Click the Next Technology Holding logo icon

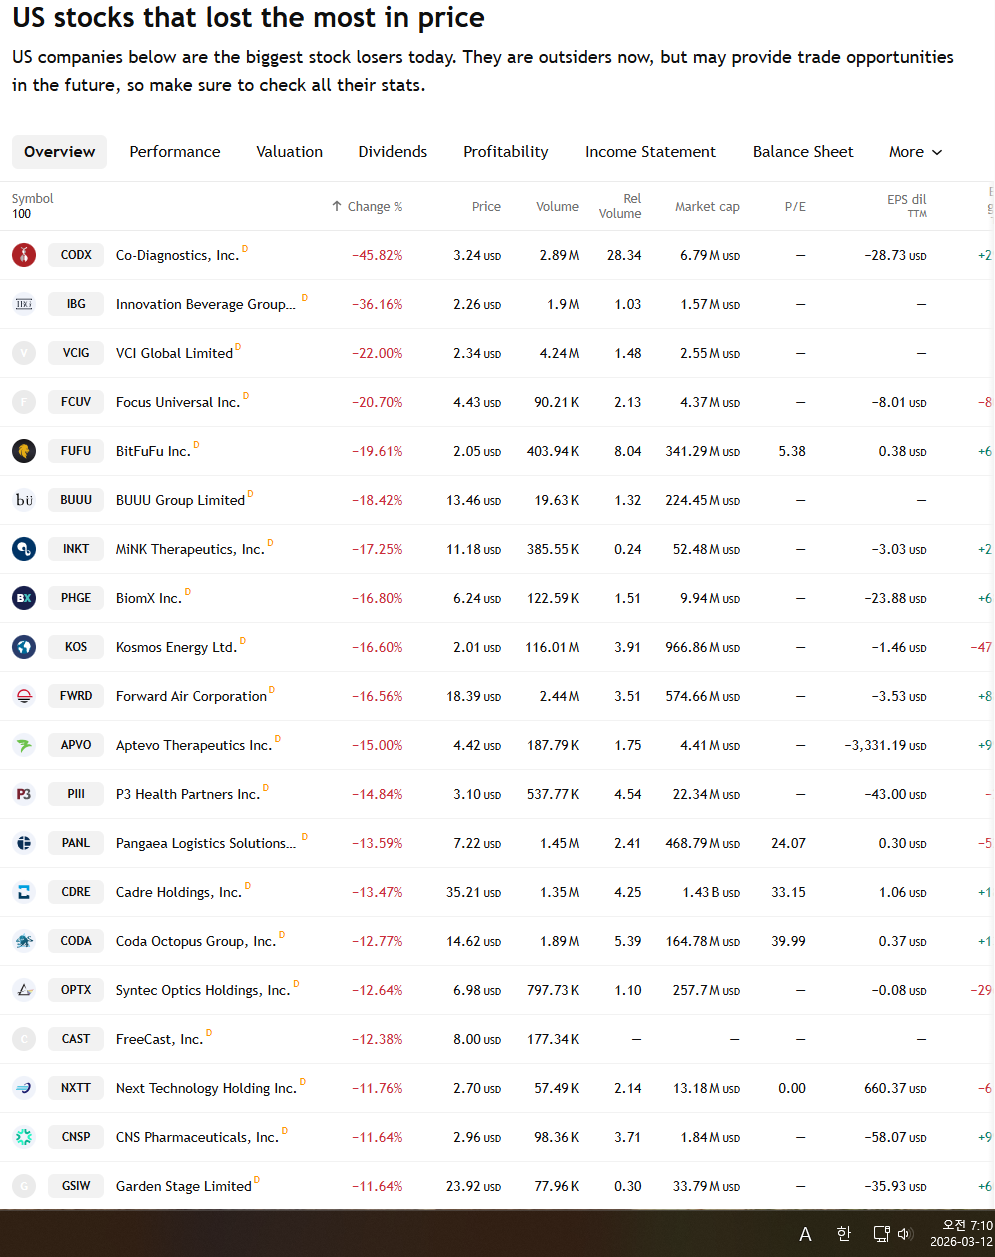(x=24, y=1088)
